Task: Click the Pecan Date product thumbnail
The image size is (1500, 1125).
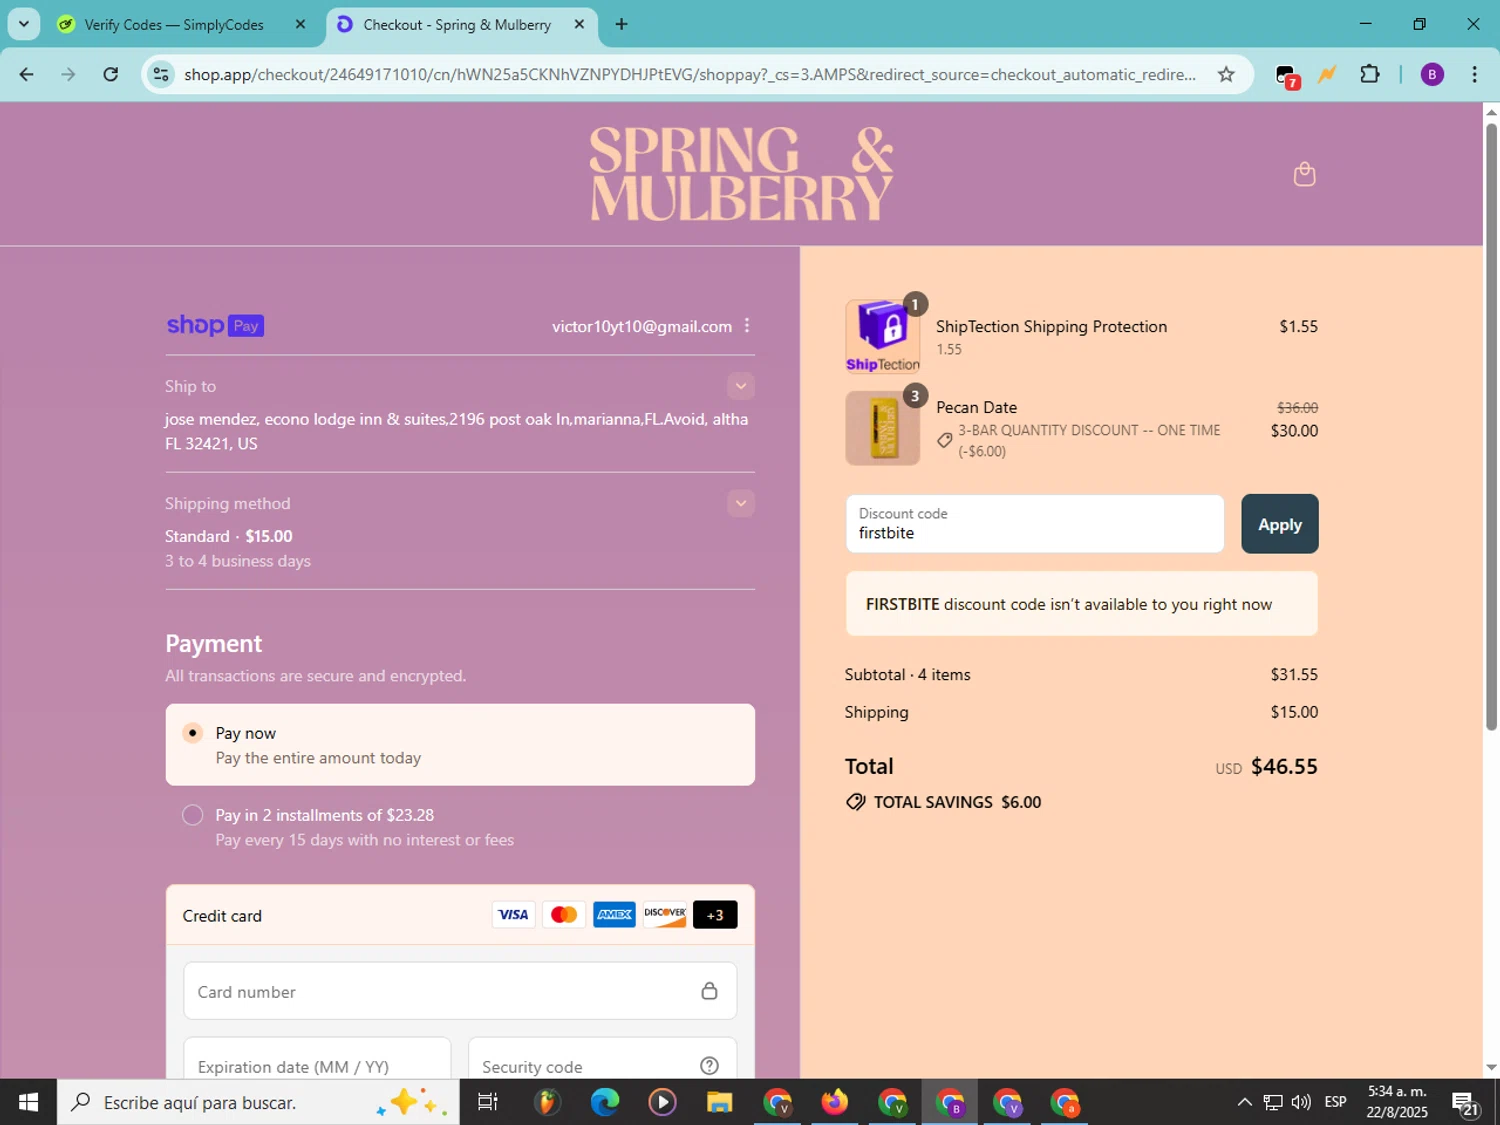Action: (882, 428)
